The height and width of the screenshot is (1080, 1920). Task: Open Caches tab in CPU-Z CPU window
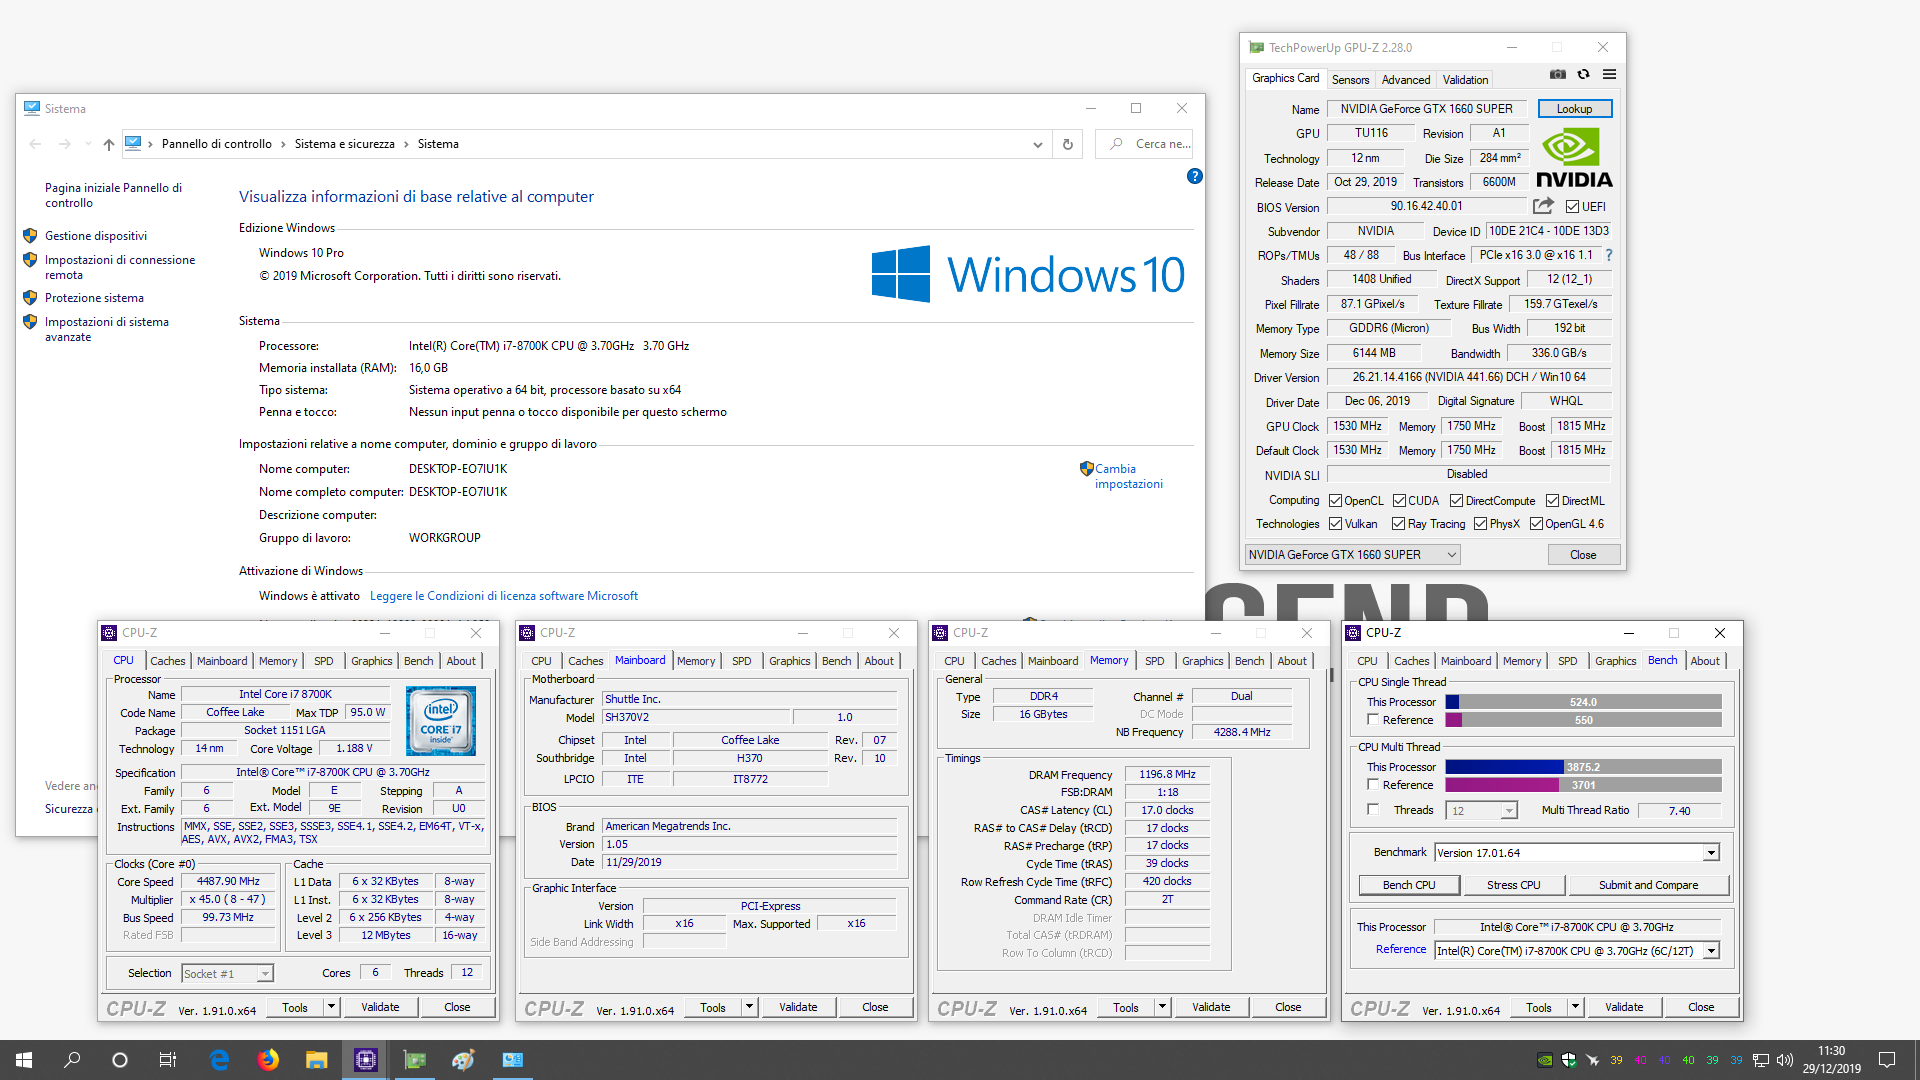(168, 661)
